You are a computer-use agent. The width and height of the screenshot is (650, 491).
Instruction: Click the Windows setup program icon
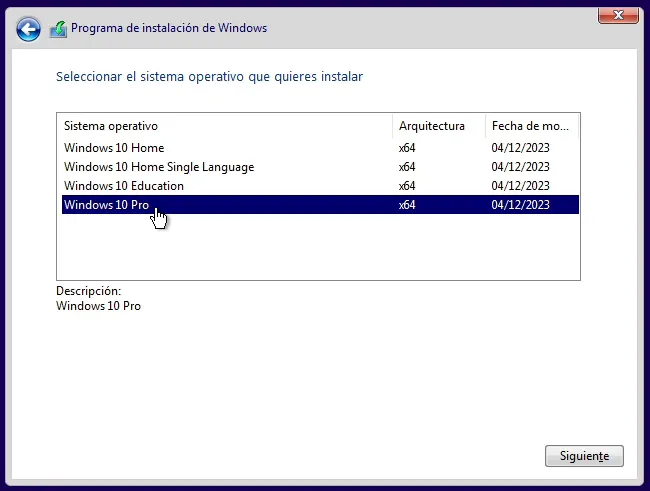point(58,29)
